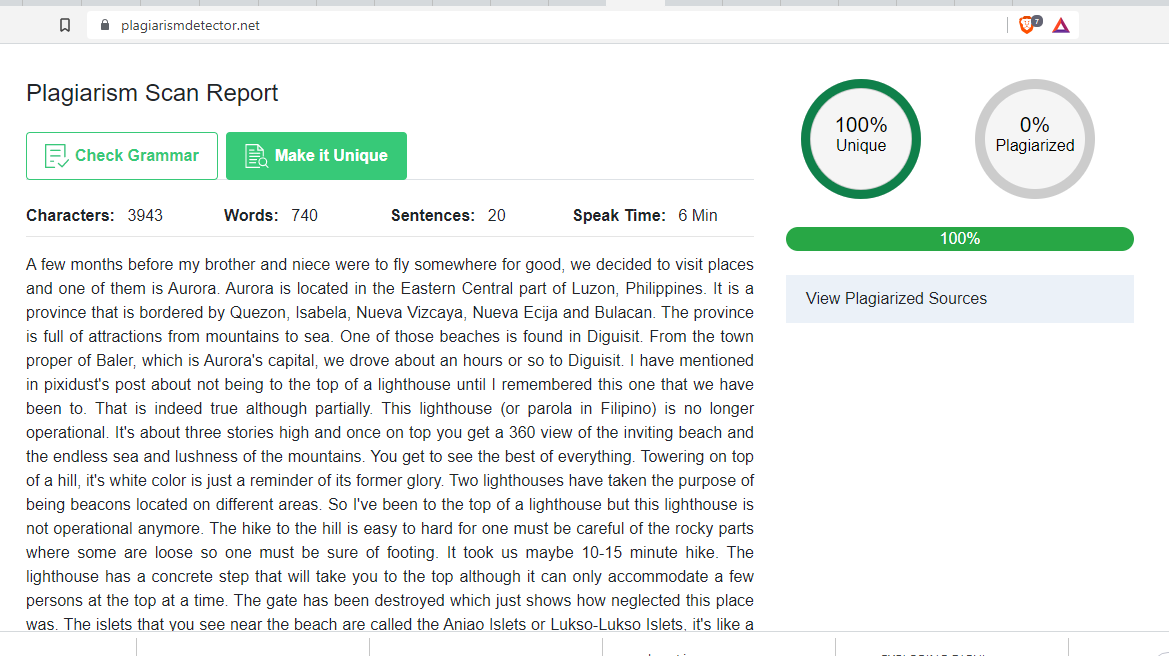1169x656 pixels.
Task: Click the Brave Rewards triangle icon
Action: (1061, 26)
